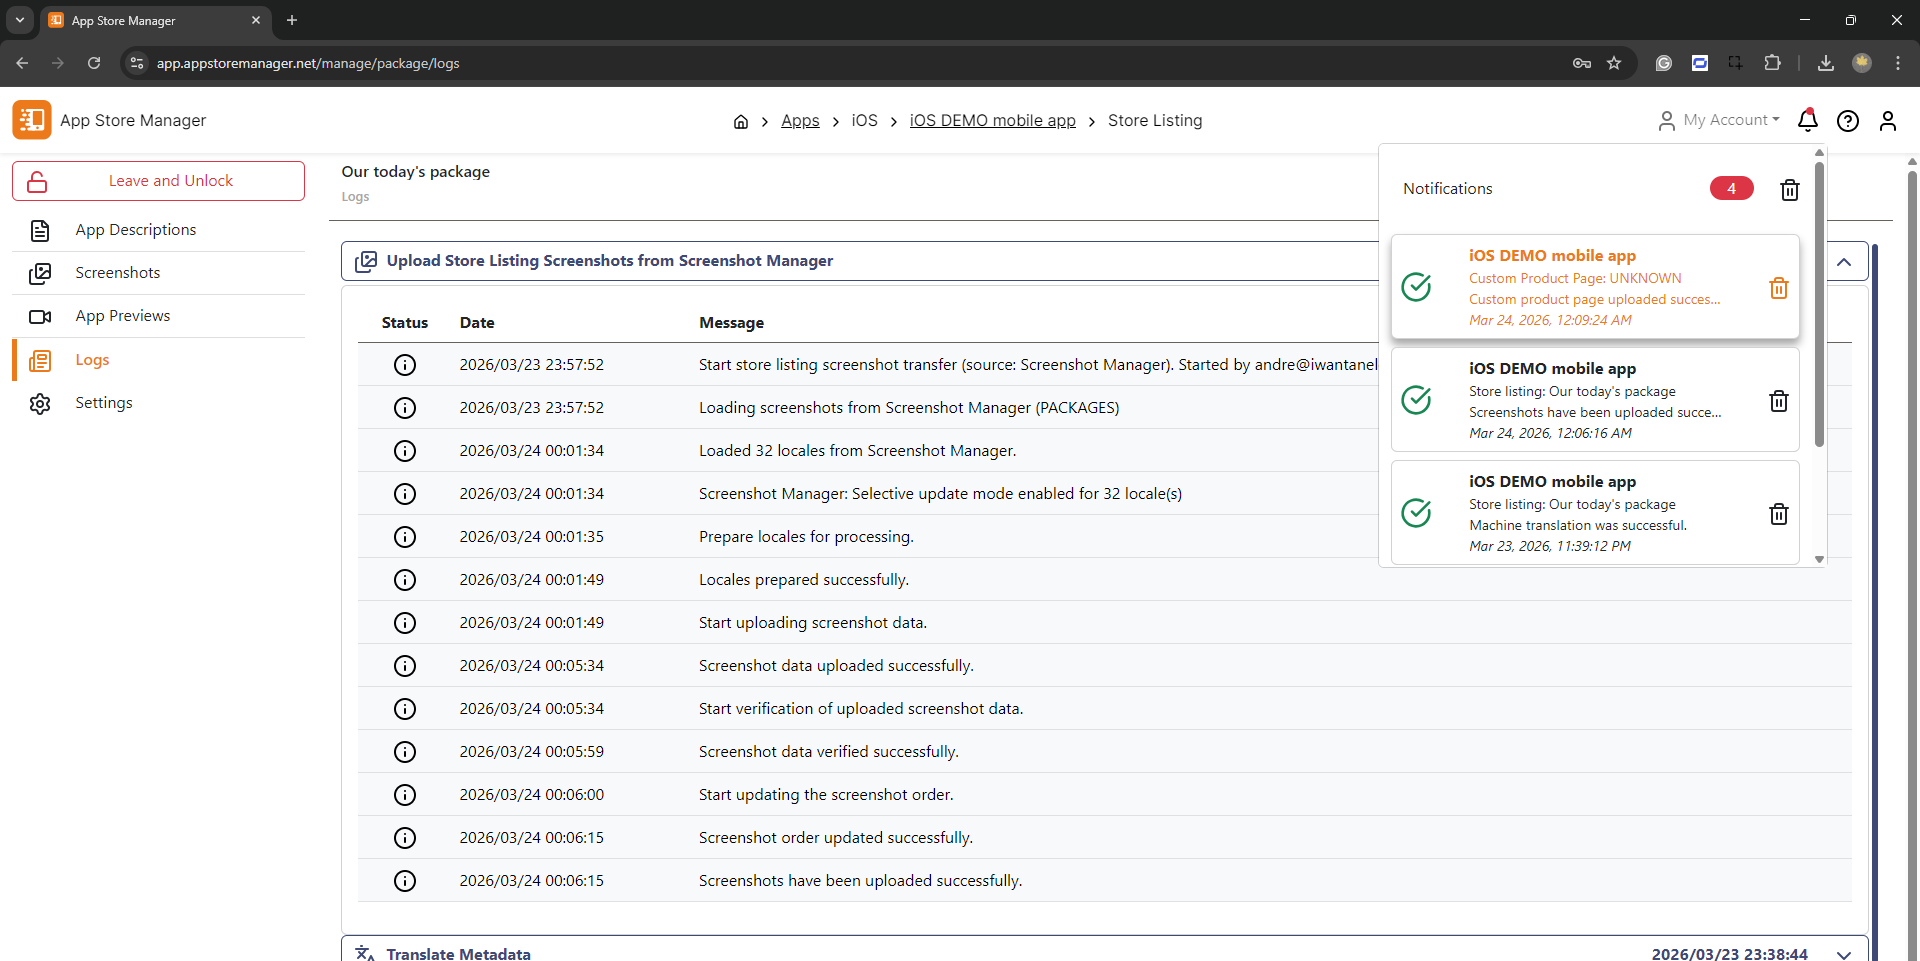
Task: Click the Leave and Unlock button
Action: pyautogui.click(x=158, y=181)
